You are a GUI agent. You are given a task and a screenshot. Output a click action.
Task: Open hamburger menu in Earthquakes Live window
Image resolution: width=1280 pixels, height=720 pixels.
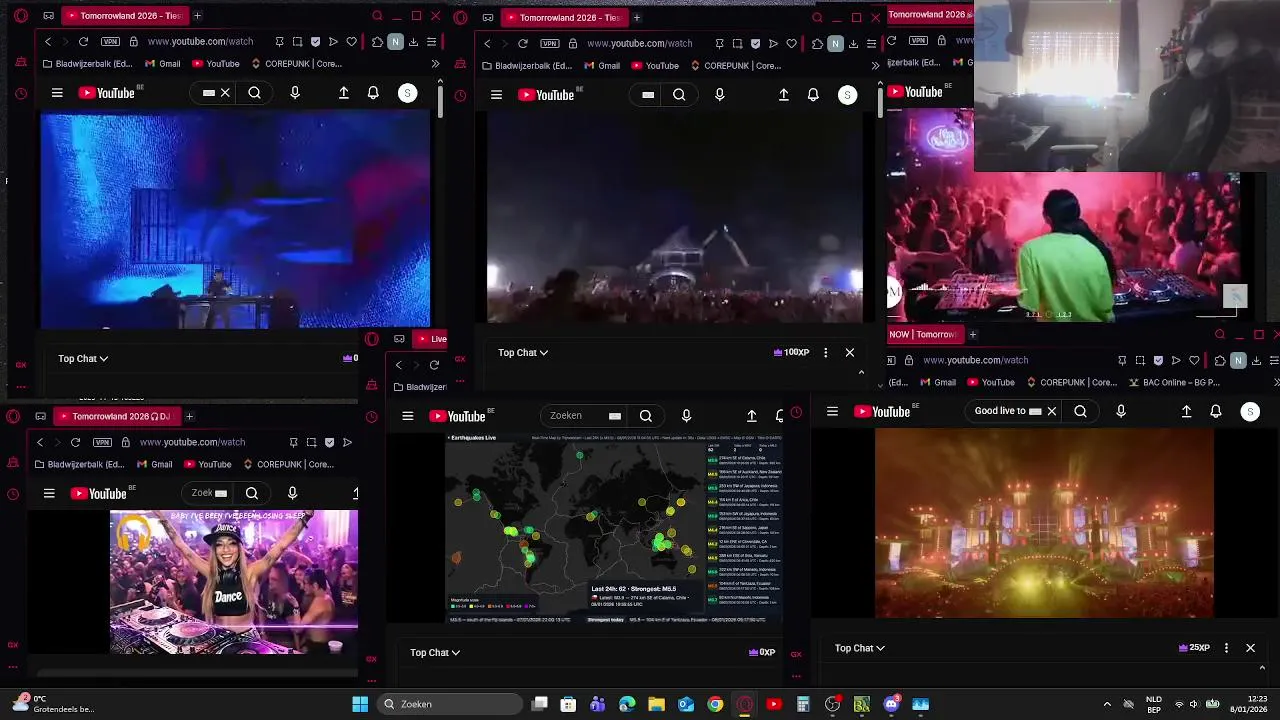(x=407, y=416)
